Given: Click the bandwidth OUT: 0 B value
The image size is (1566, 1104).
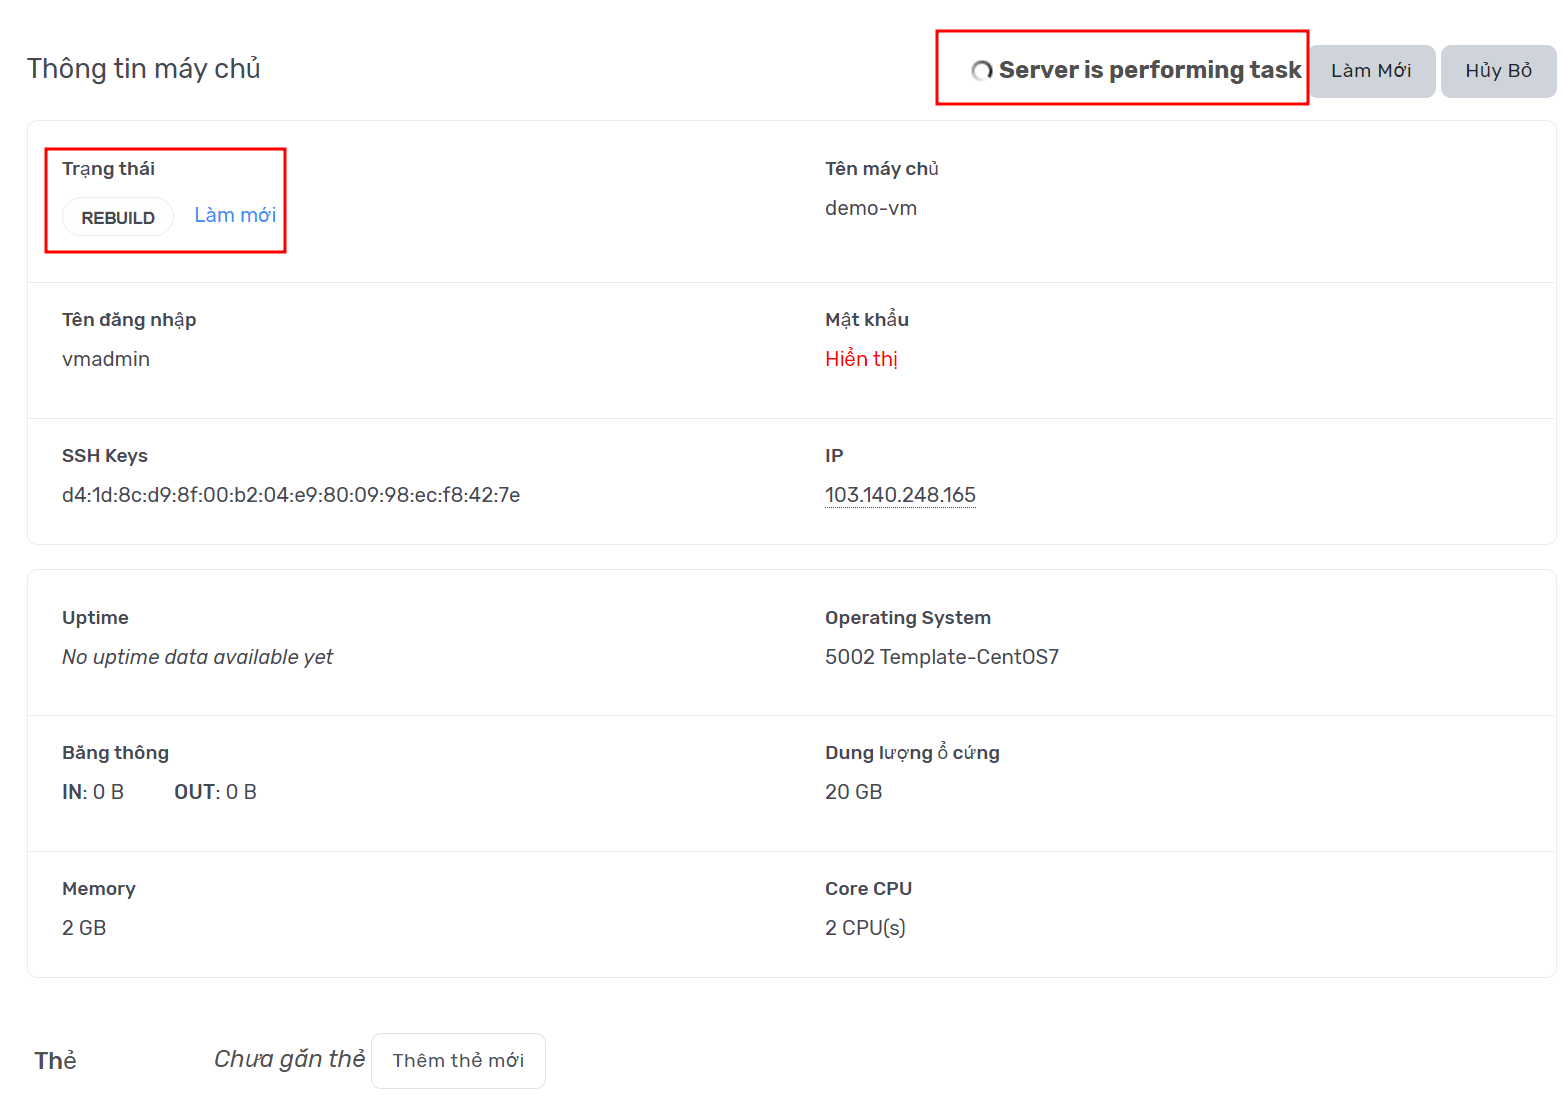Looking at the screenshot, I should tap(215, 792).
